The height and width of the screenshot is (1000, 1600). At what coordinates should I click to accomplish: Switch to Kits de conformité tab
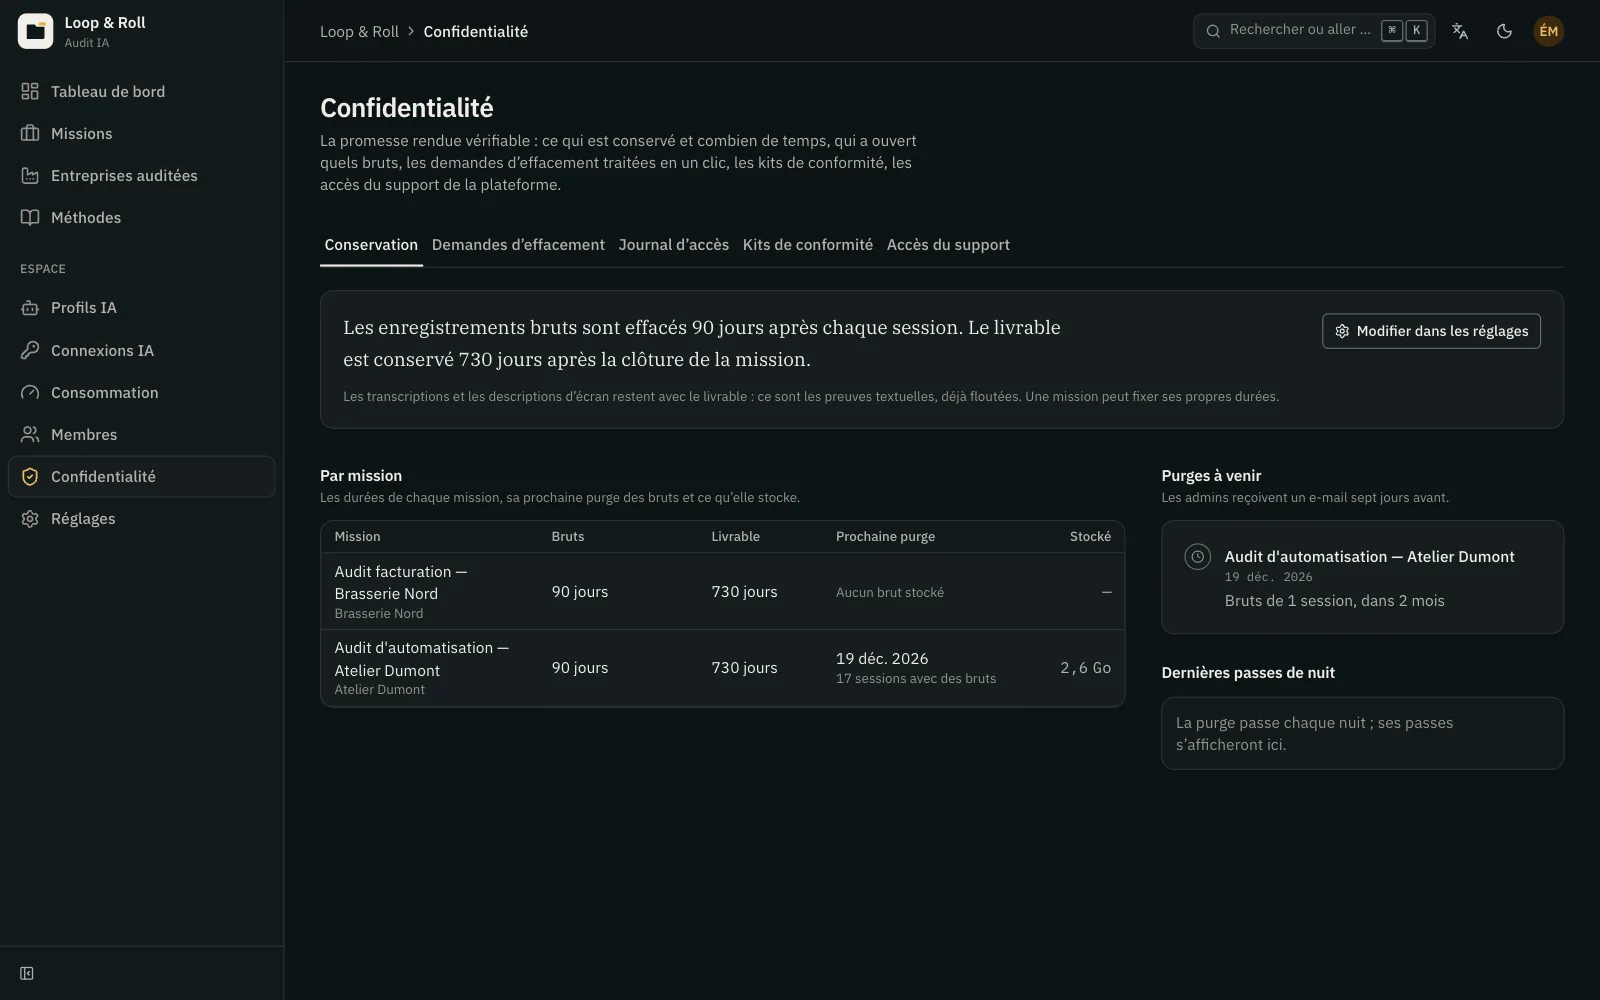tap(808, 245)
